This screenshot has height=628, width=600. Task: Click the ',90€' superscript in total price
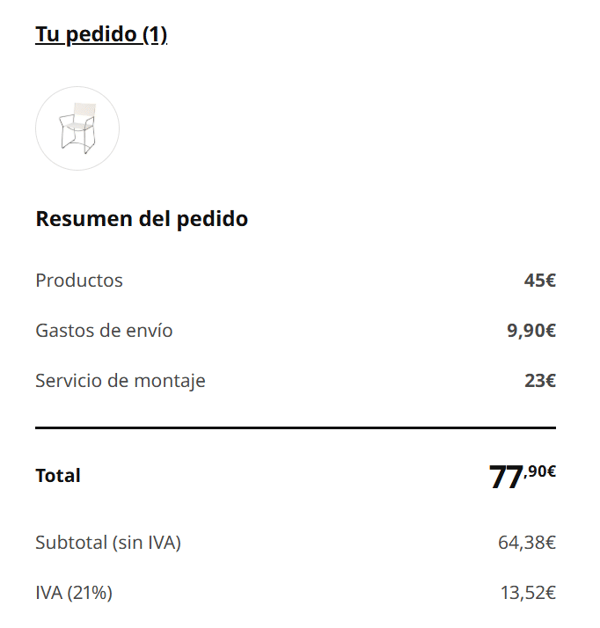pos(540,471)
